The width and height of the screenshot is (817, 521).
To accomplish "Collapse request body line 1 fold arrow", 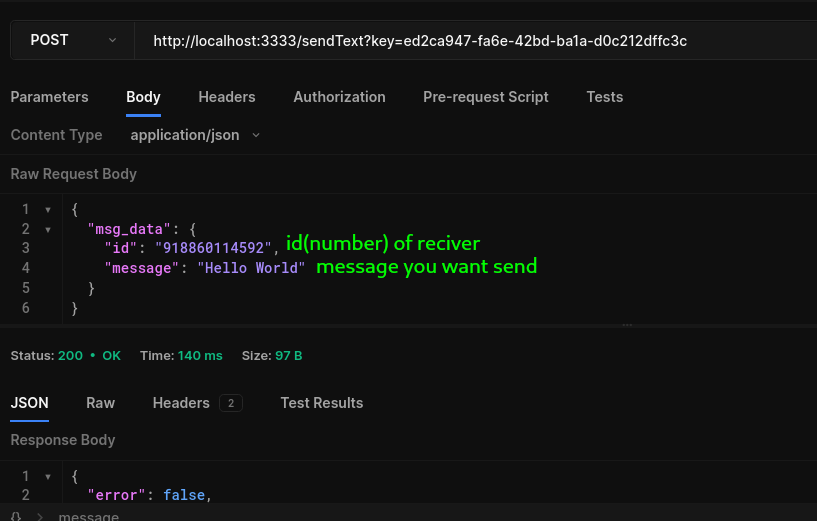I will pos(48,210).
